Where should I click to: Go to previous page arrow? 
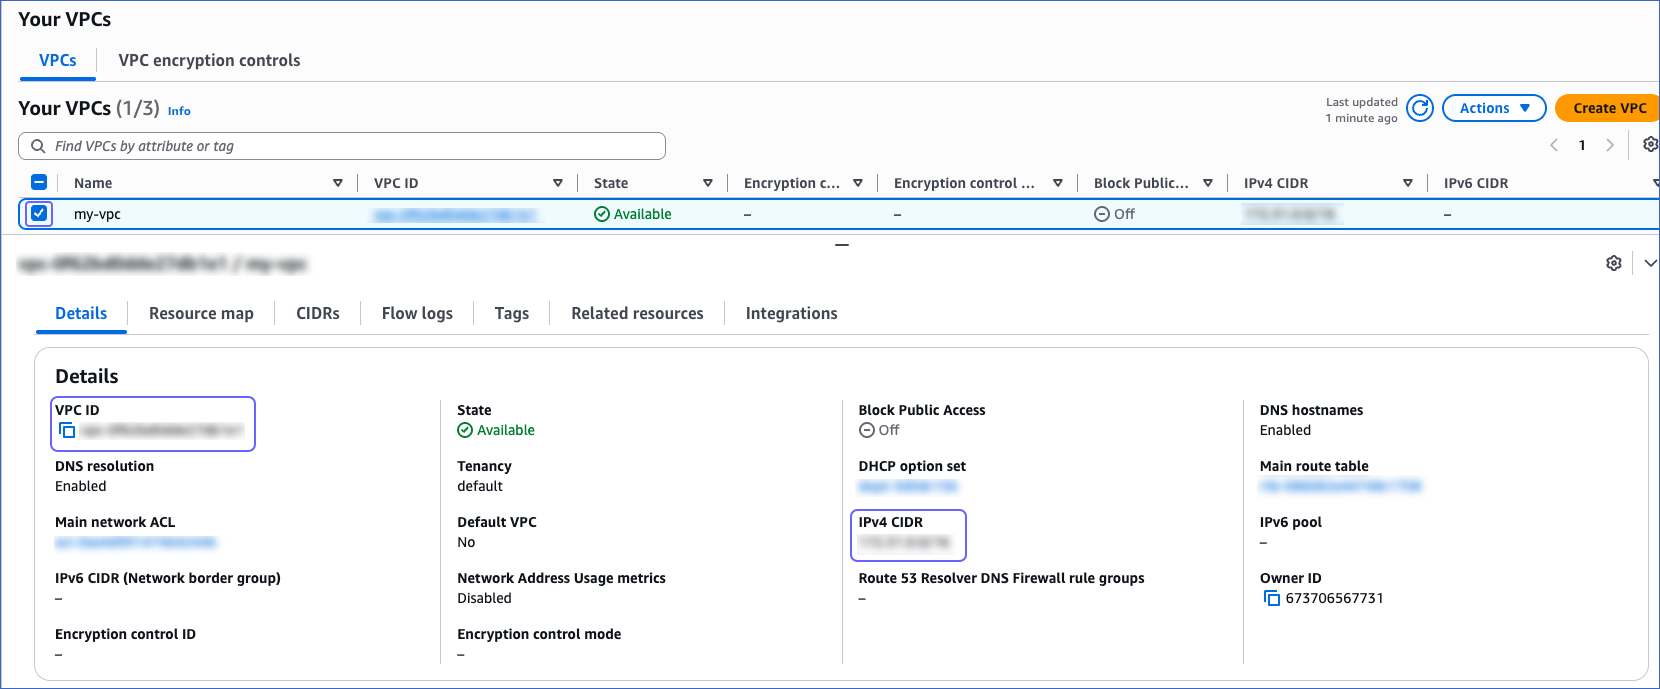[x=1554, y=145]
